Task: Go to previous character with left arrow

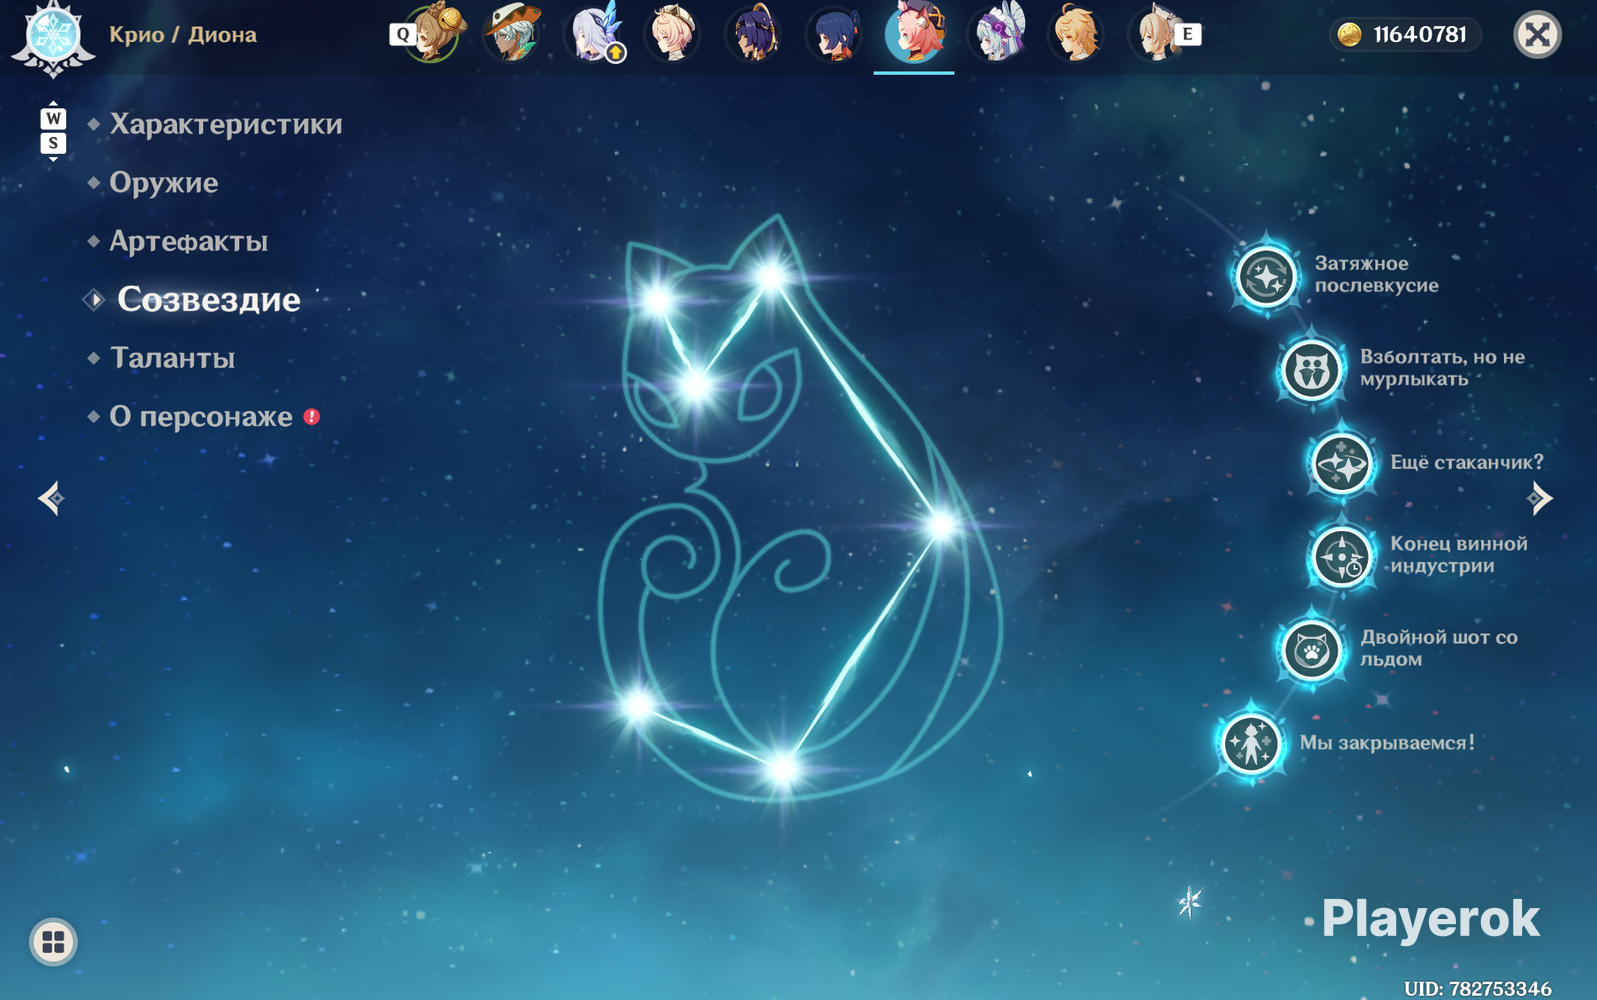Action: [x=52, y=498]
